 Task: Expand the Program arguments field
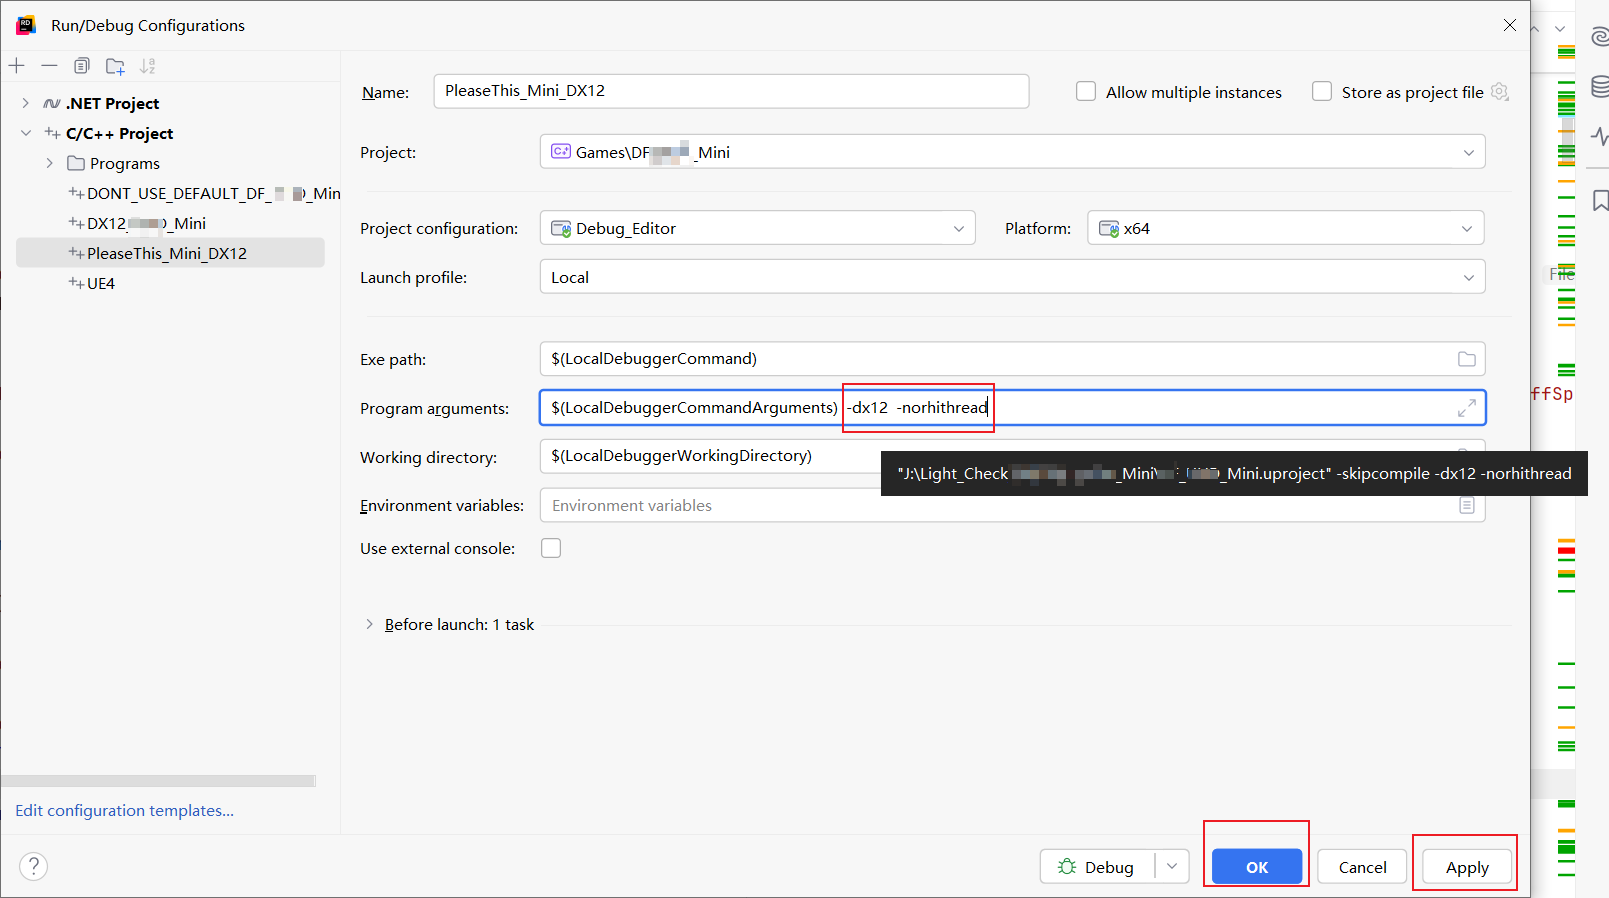point(1467,408)
